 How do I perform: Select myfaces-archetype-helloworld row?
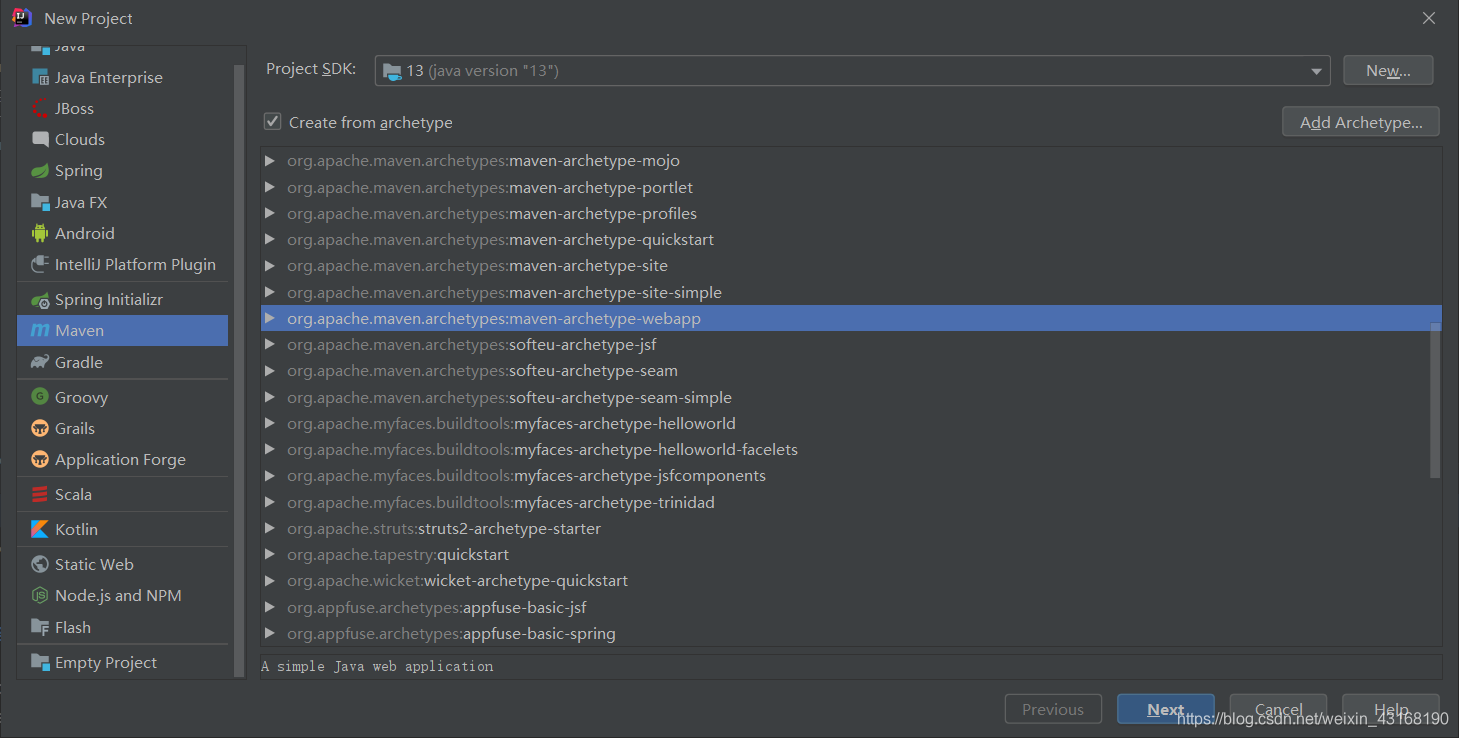851,423
